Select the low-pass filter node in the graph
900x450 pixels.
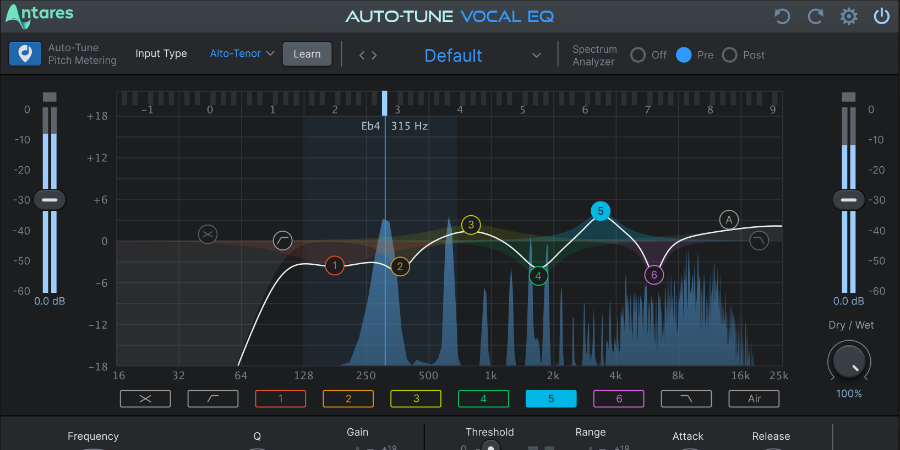click(759, 240)
